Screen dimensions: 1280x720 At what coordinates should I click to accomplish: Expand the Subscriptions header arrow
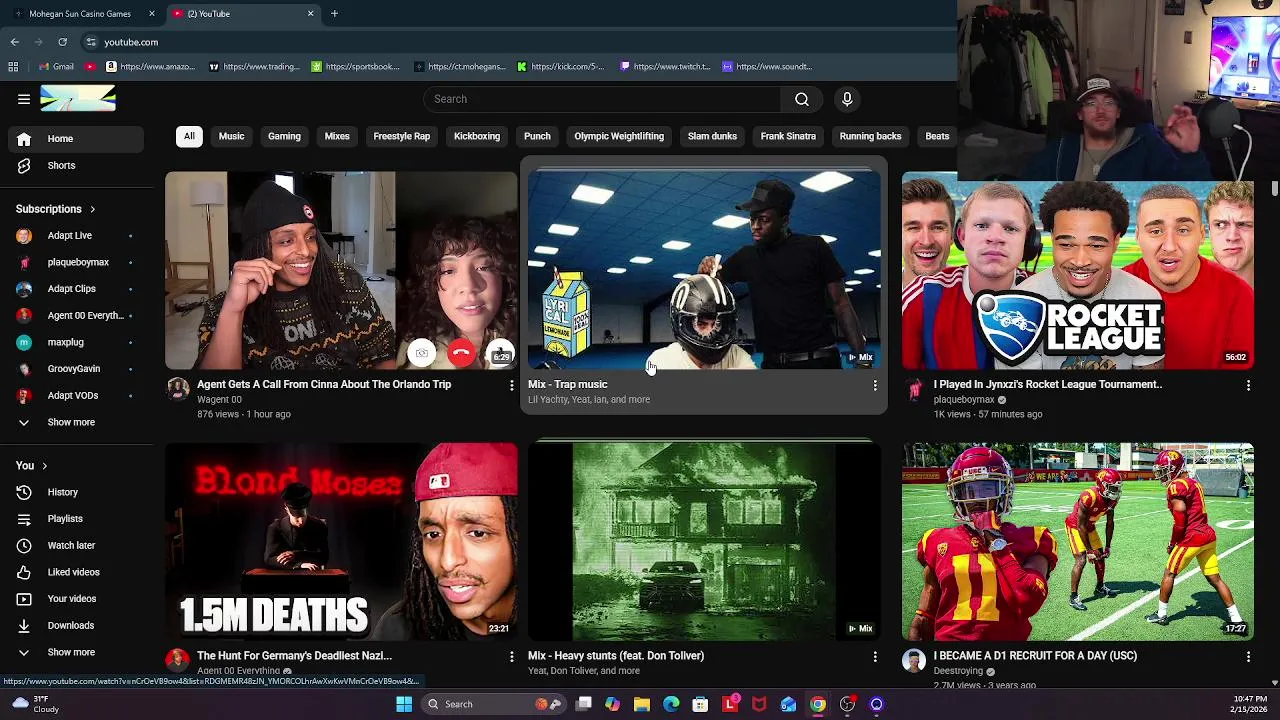click(92, 209)
